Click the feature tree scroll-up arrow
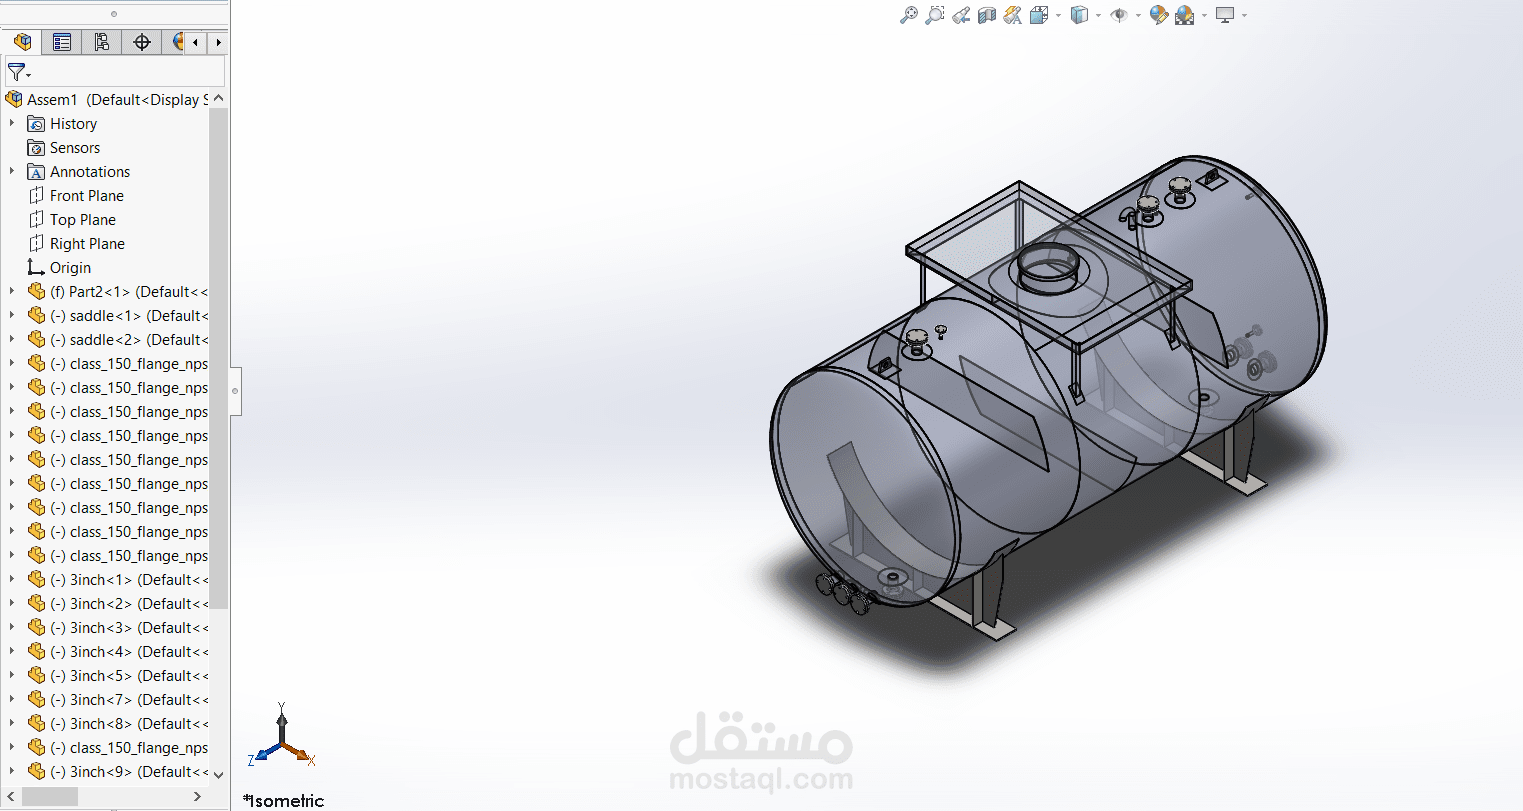This screenshot has height=811, width=1523. 219,98
